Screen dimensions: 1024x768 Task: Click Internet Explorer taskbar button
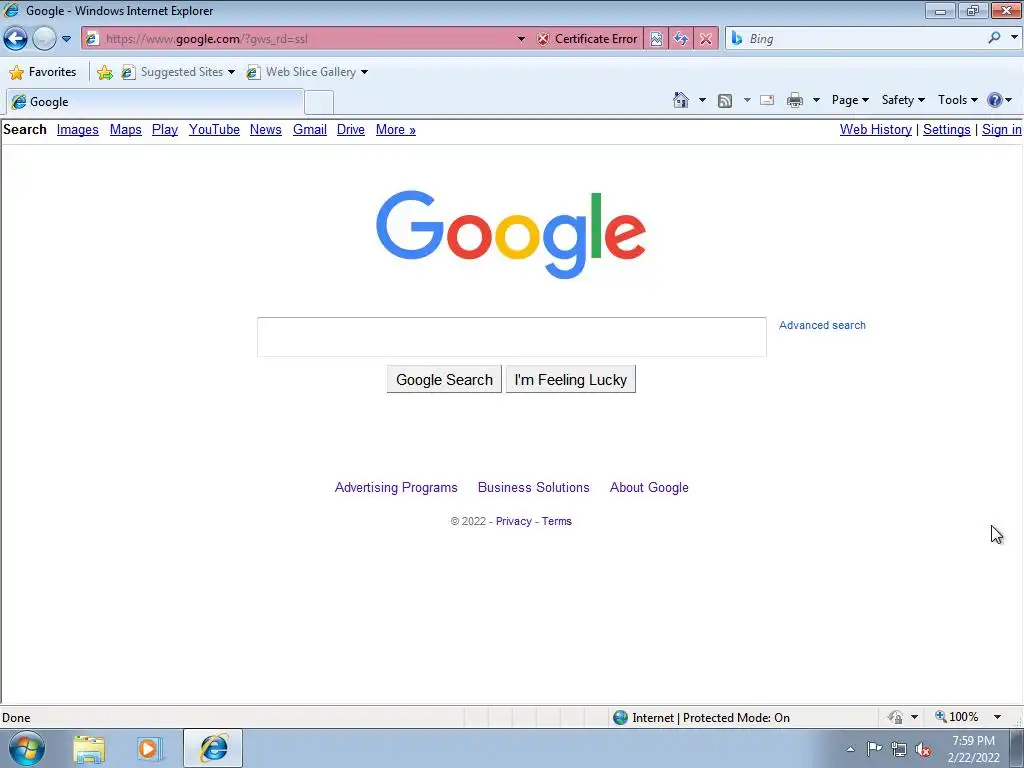click(x=213, y=748)
